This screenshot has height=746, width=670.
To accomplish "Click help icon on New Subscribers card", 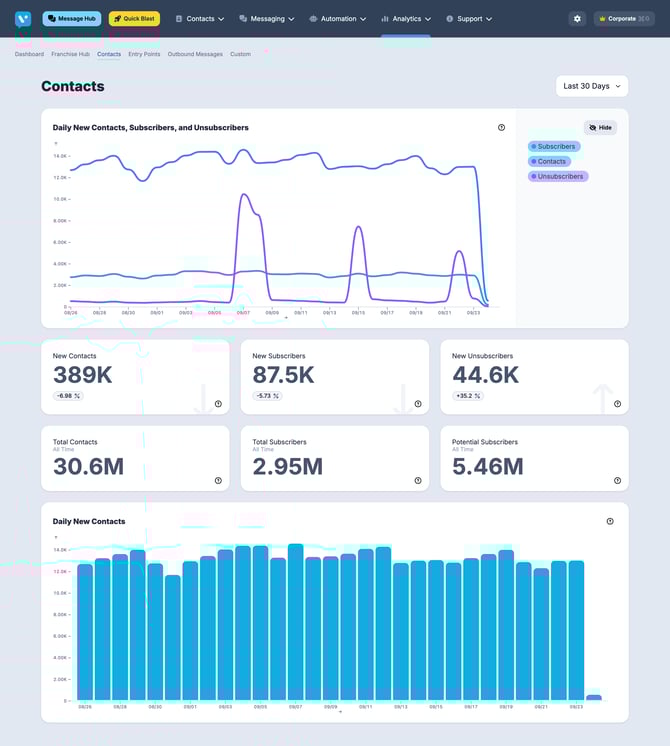I will coord(418,404).
